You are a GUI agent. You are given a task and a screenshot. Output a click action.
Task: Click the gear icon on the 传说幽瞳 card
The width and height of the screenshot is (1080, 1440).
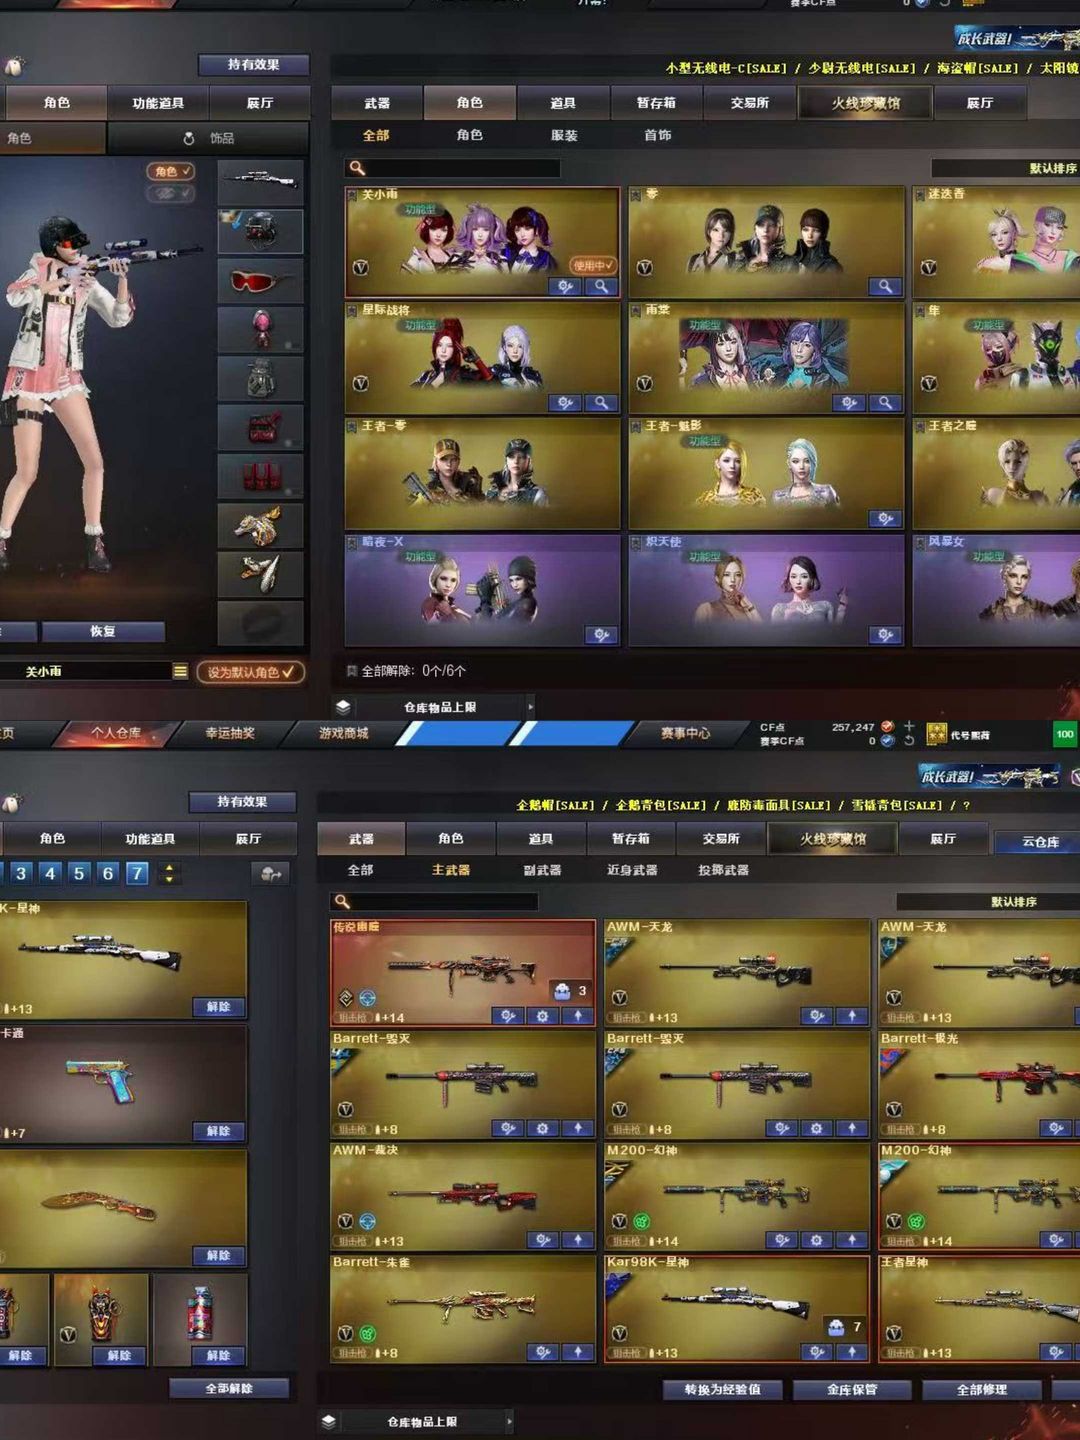click(x=542, y=1016)
